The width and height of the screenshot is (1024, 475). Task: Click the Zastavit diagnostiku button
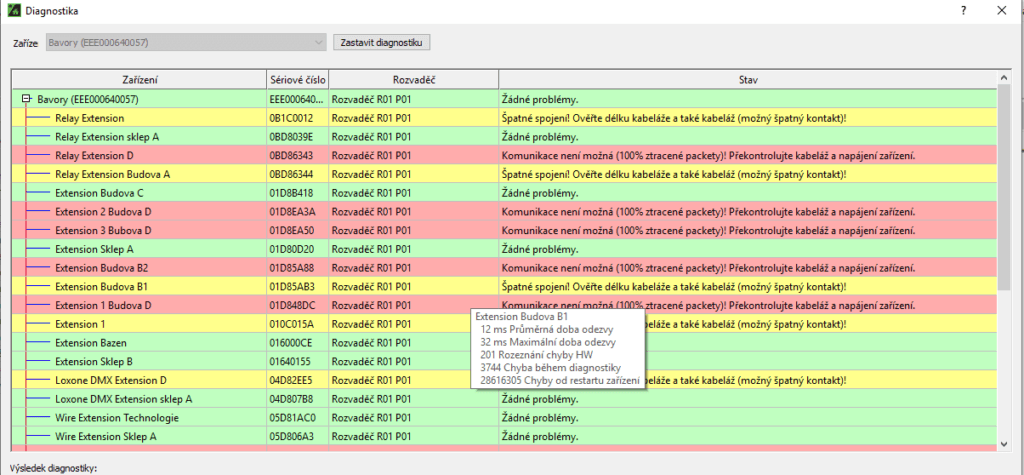pyautogui.click(x=381, y=43)
